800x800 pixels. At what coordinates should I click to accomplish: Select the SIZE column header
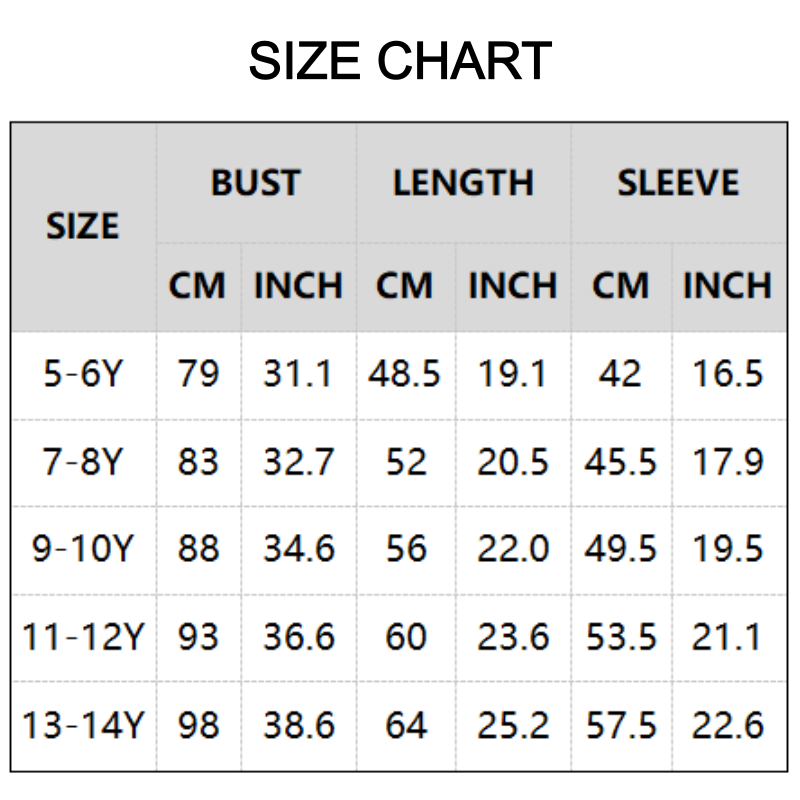point(83,227)
